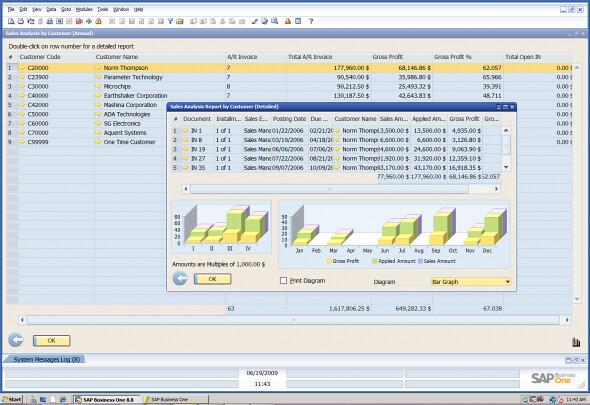Click the lock screen padlock icon
The image size is (590, 405).
(99, 21)
